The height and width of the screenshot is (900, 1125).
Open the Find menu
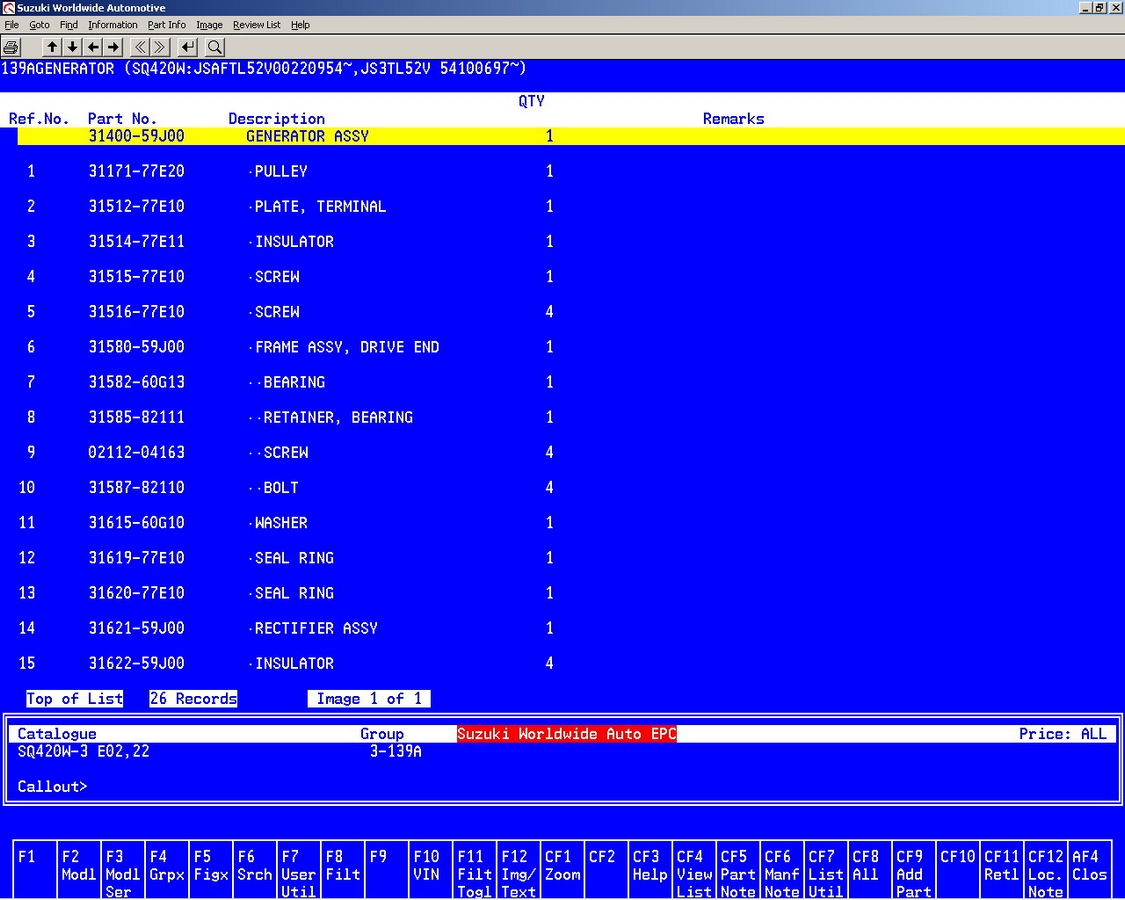[x=69, y=24]
